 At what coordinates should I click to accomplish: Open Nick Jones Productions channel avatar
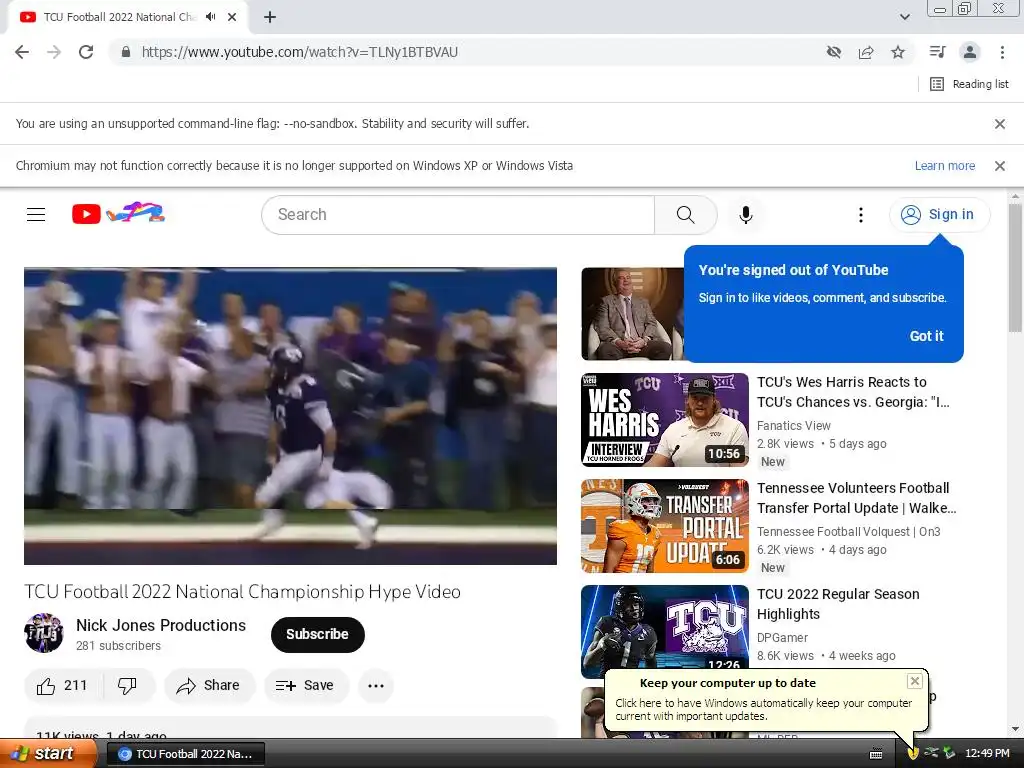coord(44,633)
